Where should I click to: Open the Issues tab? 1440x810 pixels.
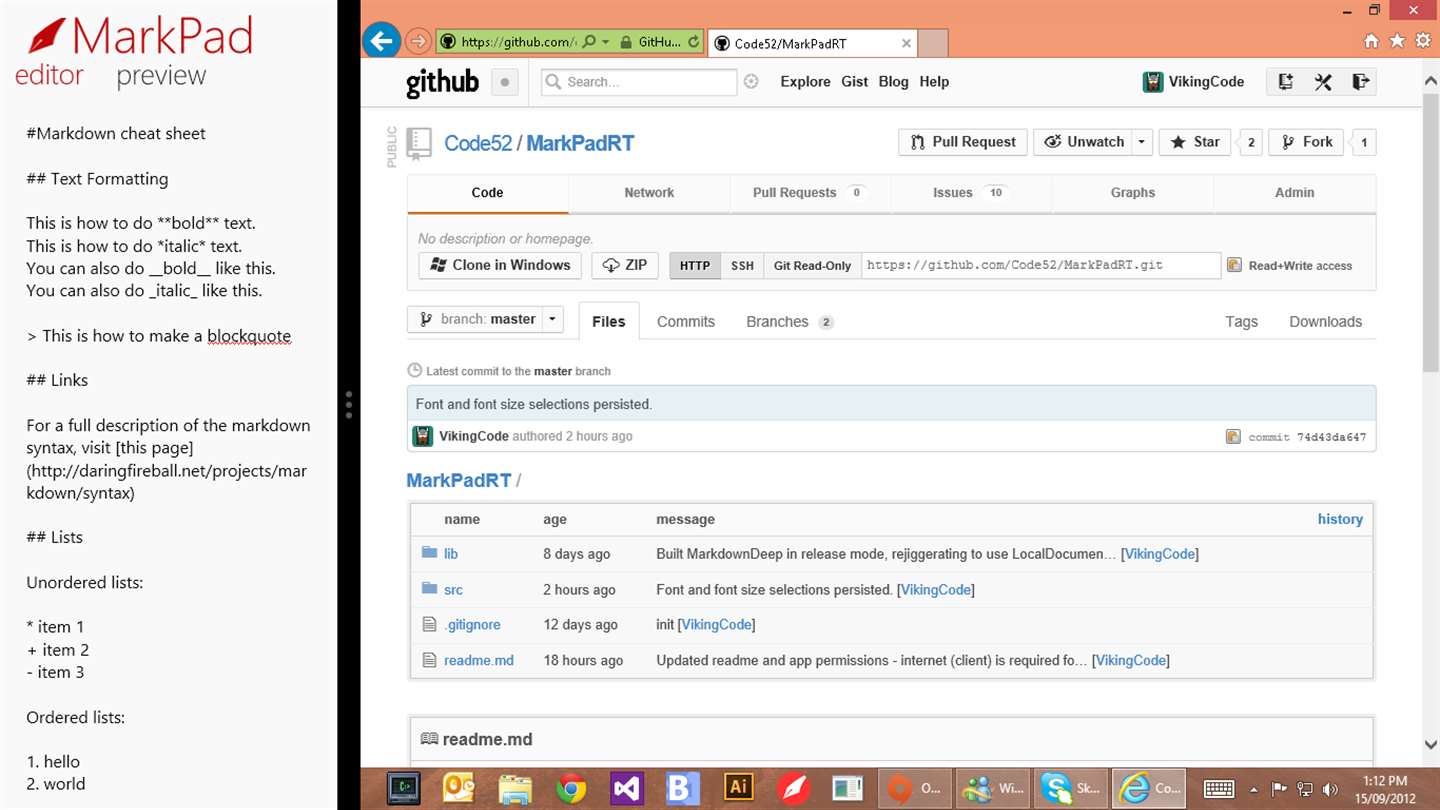(971, 193)
